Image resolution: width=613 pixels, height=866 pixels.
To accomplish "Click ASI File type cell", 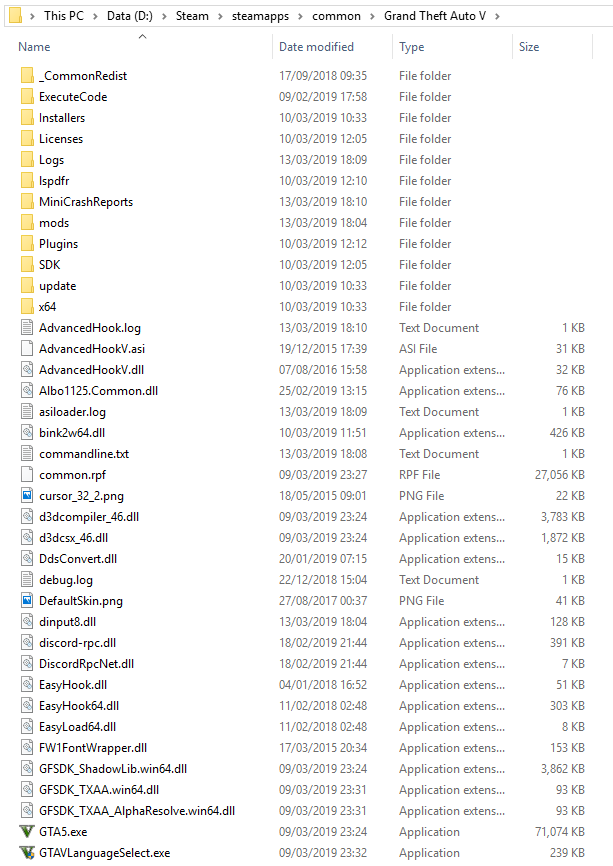I will point(418,348).
